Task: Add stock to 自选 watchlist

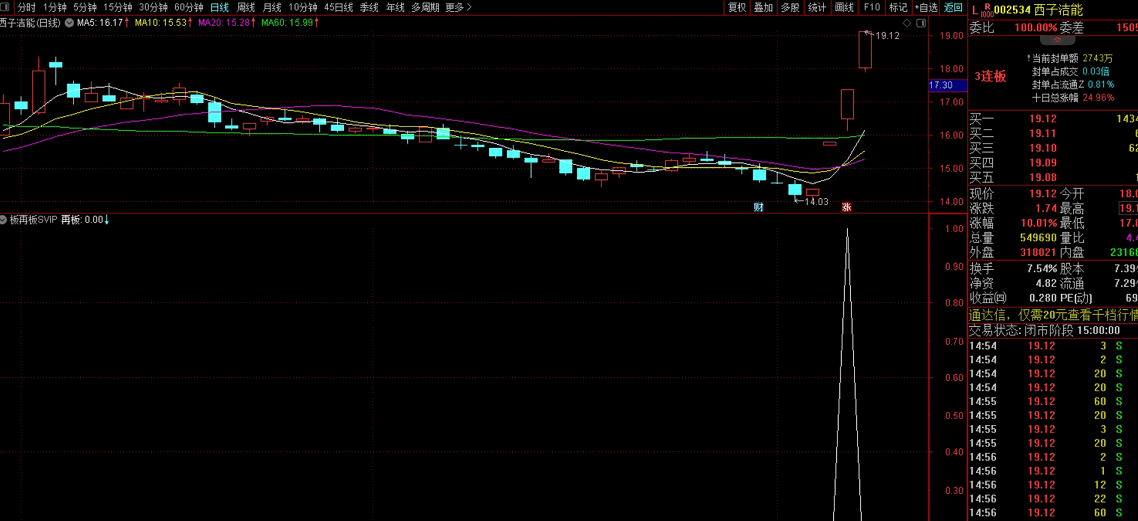Action: [926, 7]
